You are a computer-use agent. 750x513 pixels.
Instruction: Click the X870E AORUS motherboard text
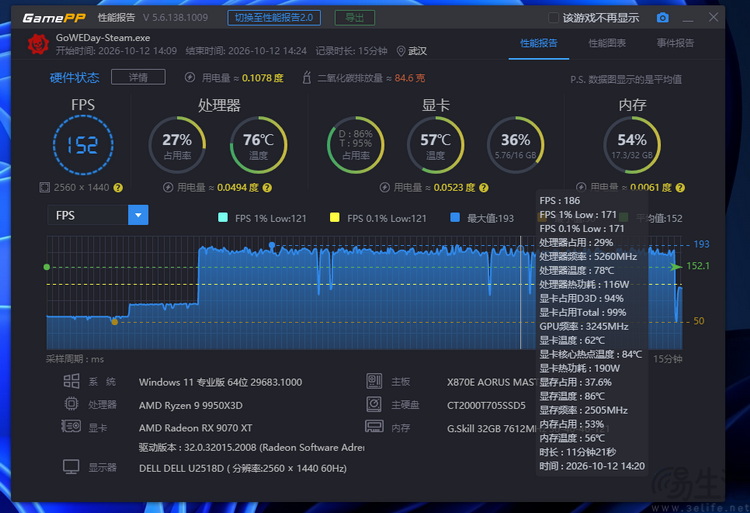492,382
